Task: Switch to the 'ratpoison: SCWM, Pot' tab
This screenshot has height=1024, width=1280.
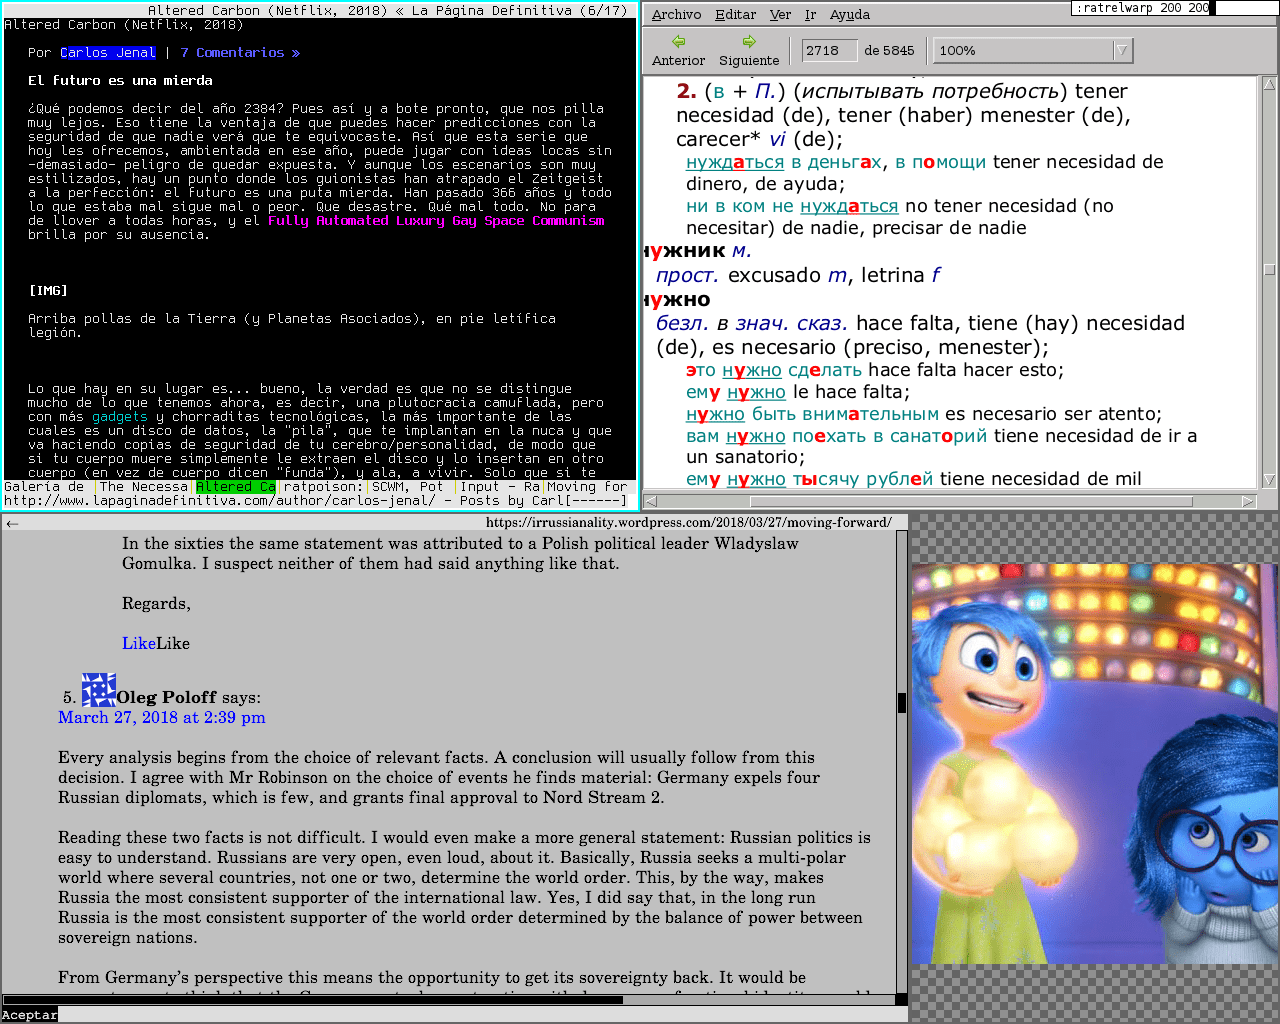Action: [x=366, y=487]
